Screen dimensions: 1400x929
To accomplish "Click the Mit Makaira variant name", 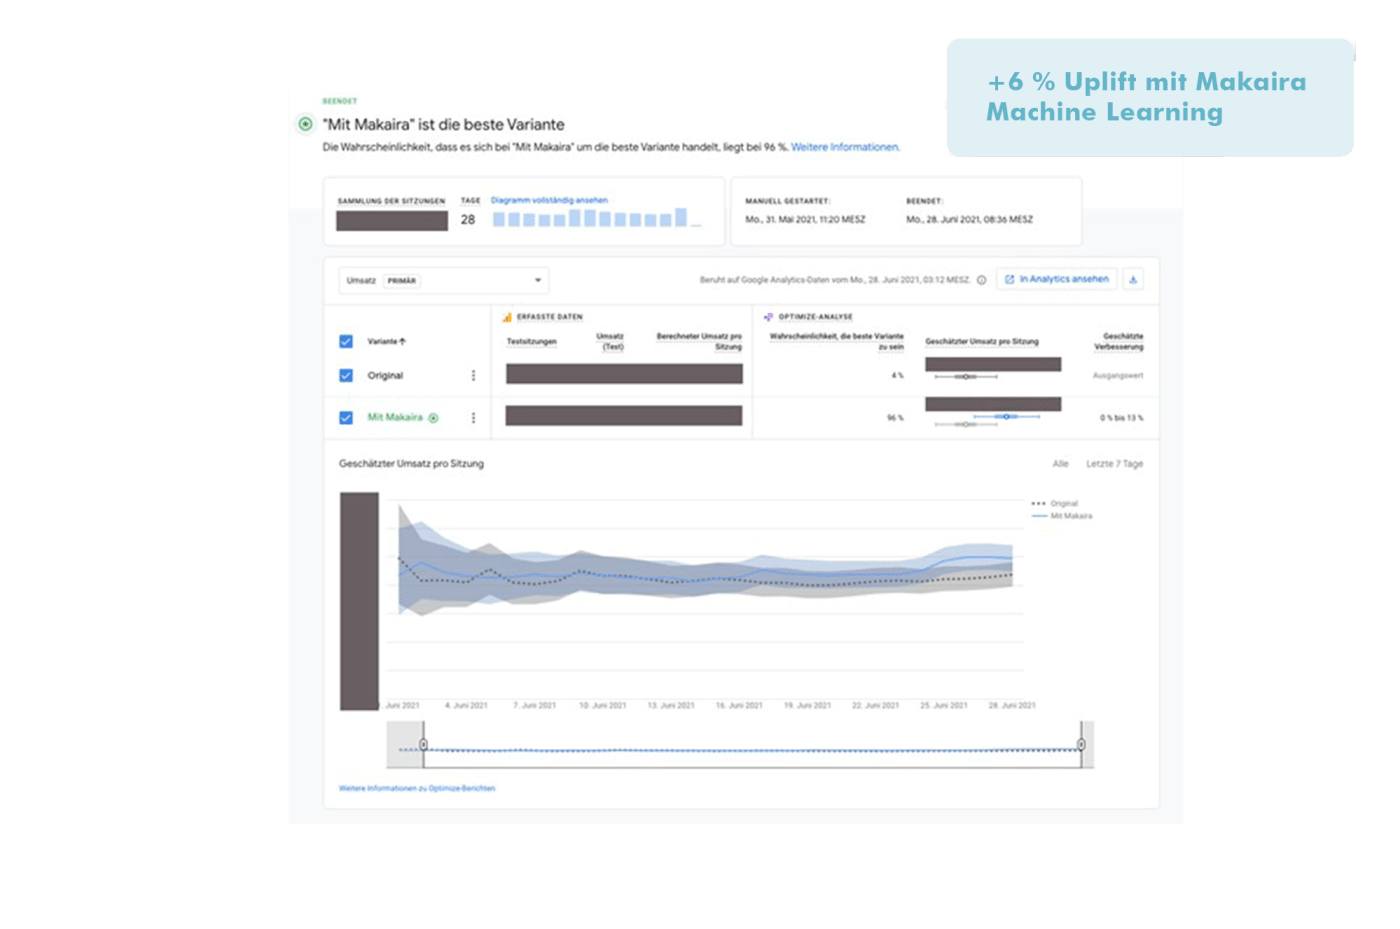I will click(395, 418).
